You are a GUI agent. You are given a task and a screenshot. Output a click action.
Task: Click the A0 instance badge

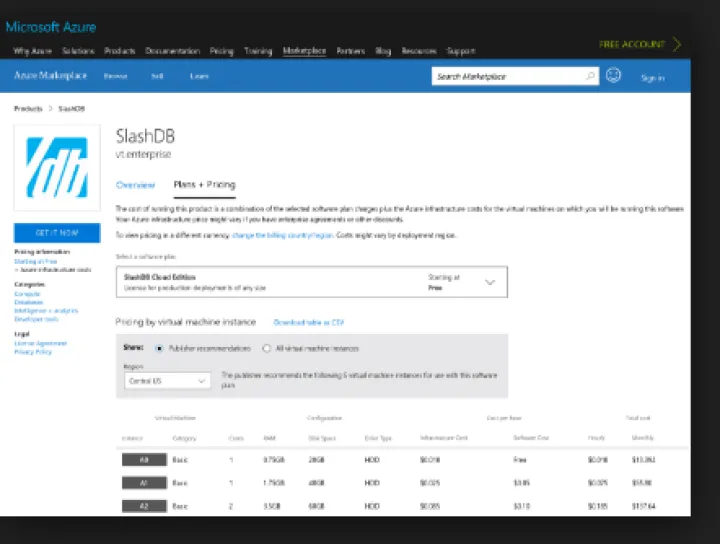(x=144, y=460)
